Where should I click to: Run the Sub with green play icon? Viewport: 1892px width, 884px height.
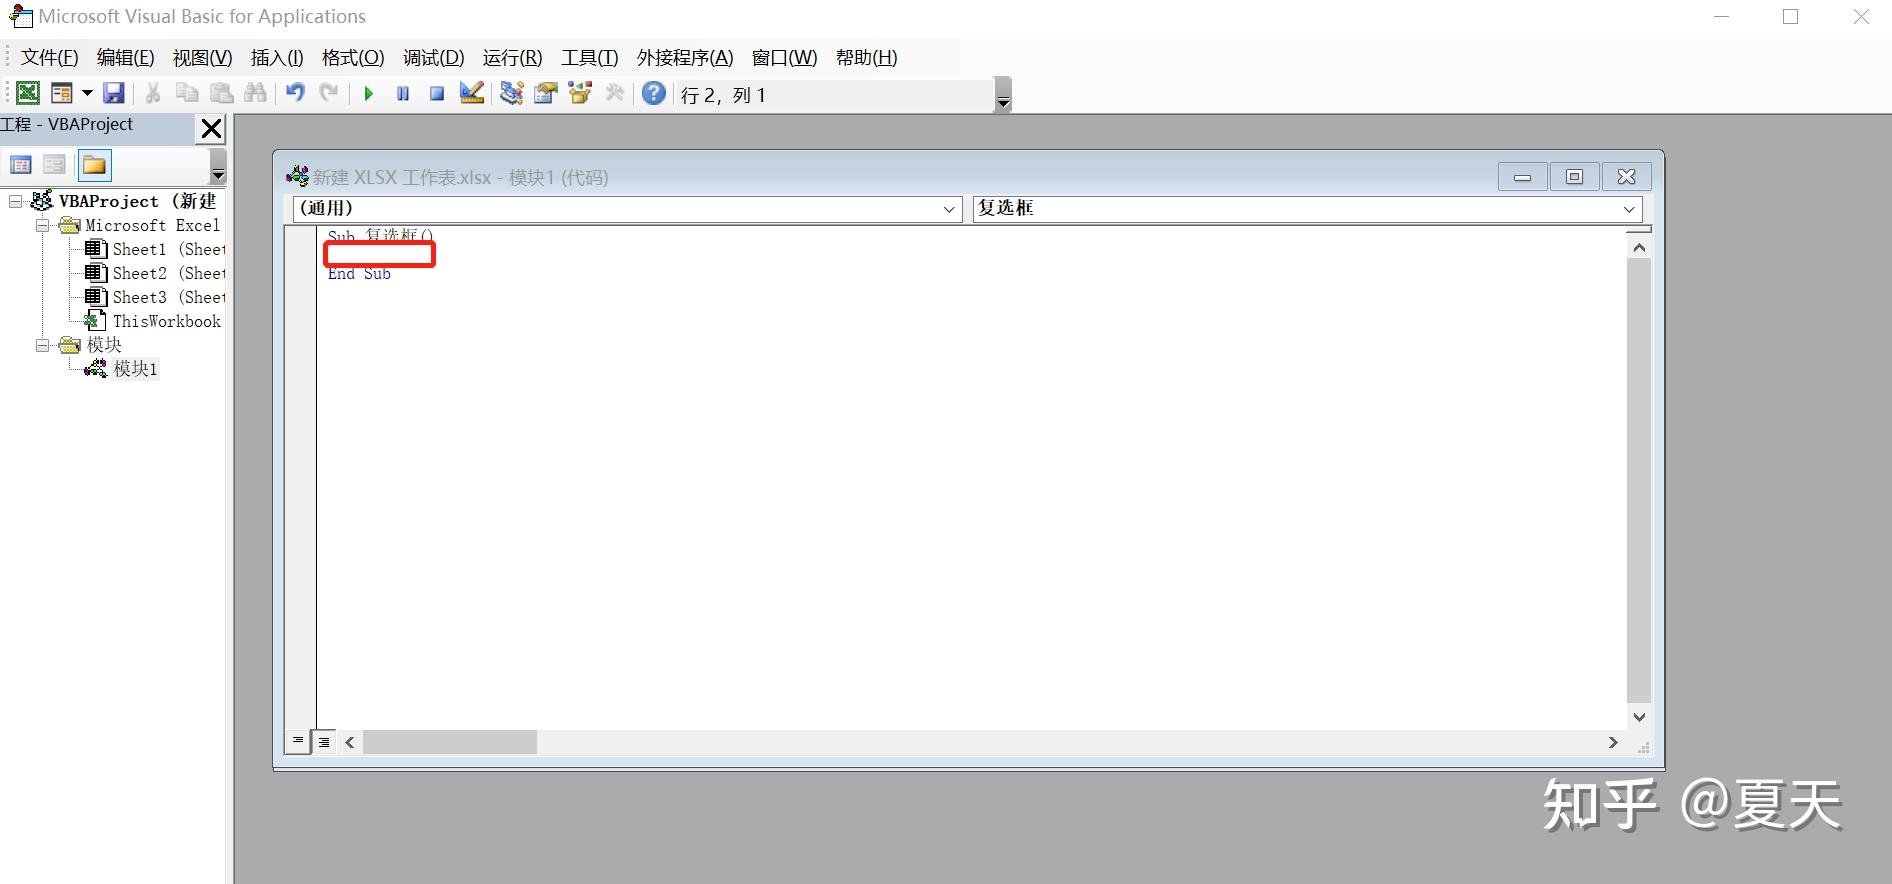pos(369,93)
